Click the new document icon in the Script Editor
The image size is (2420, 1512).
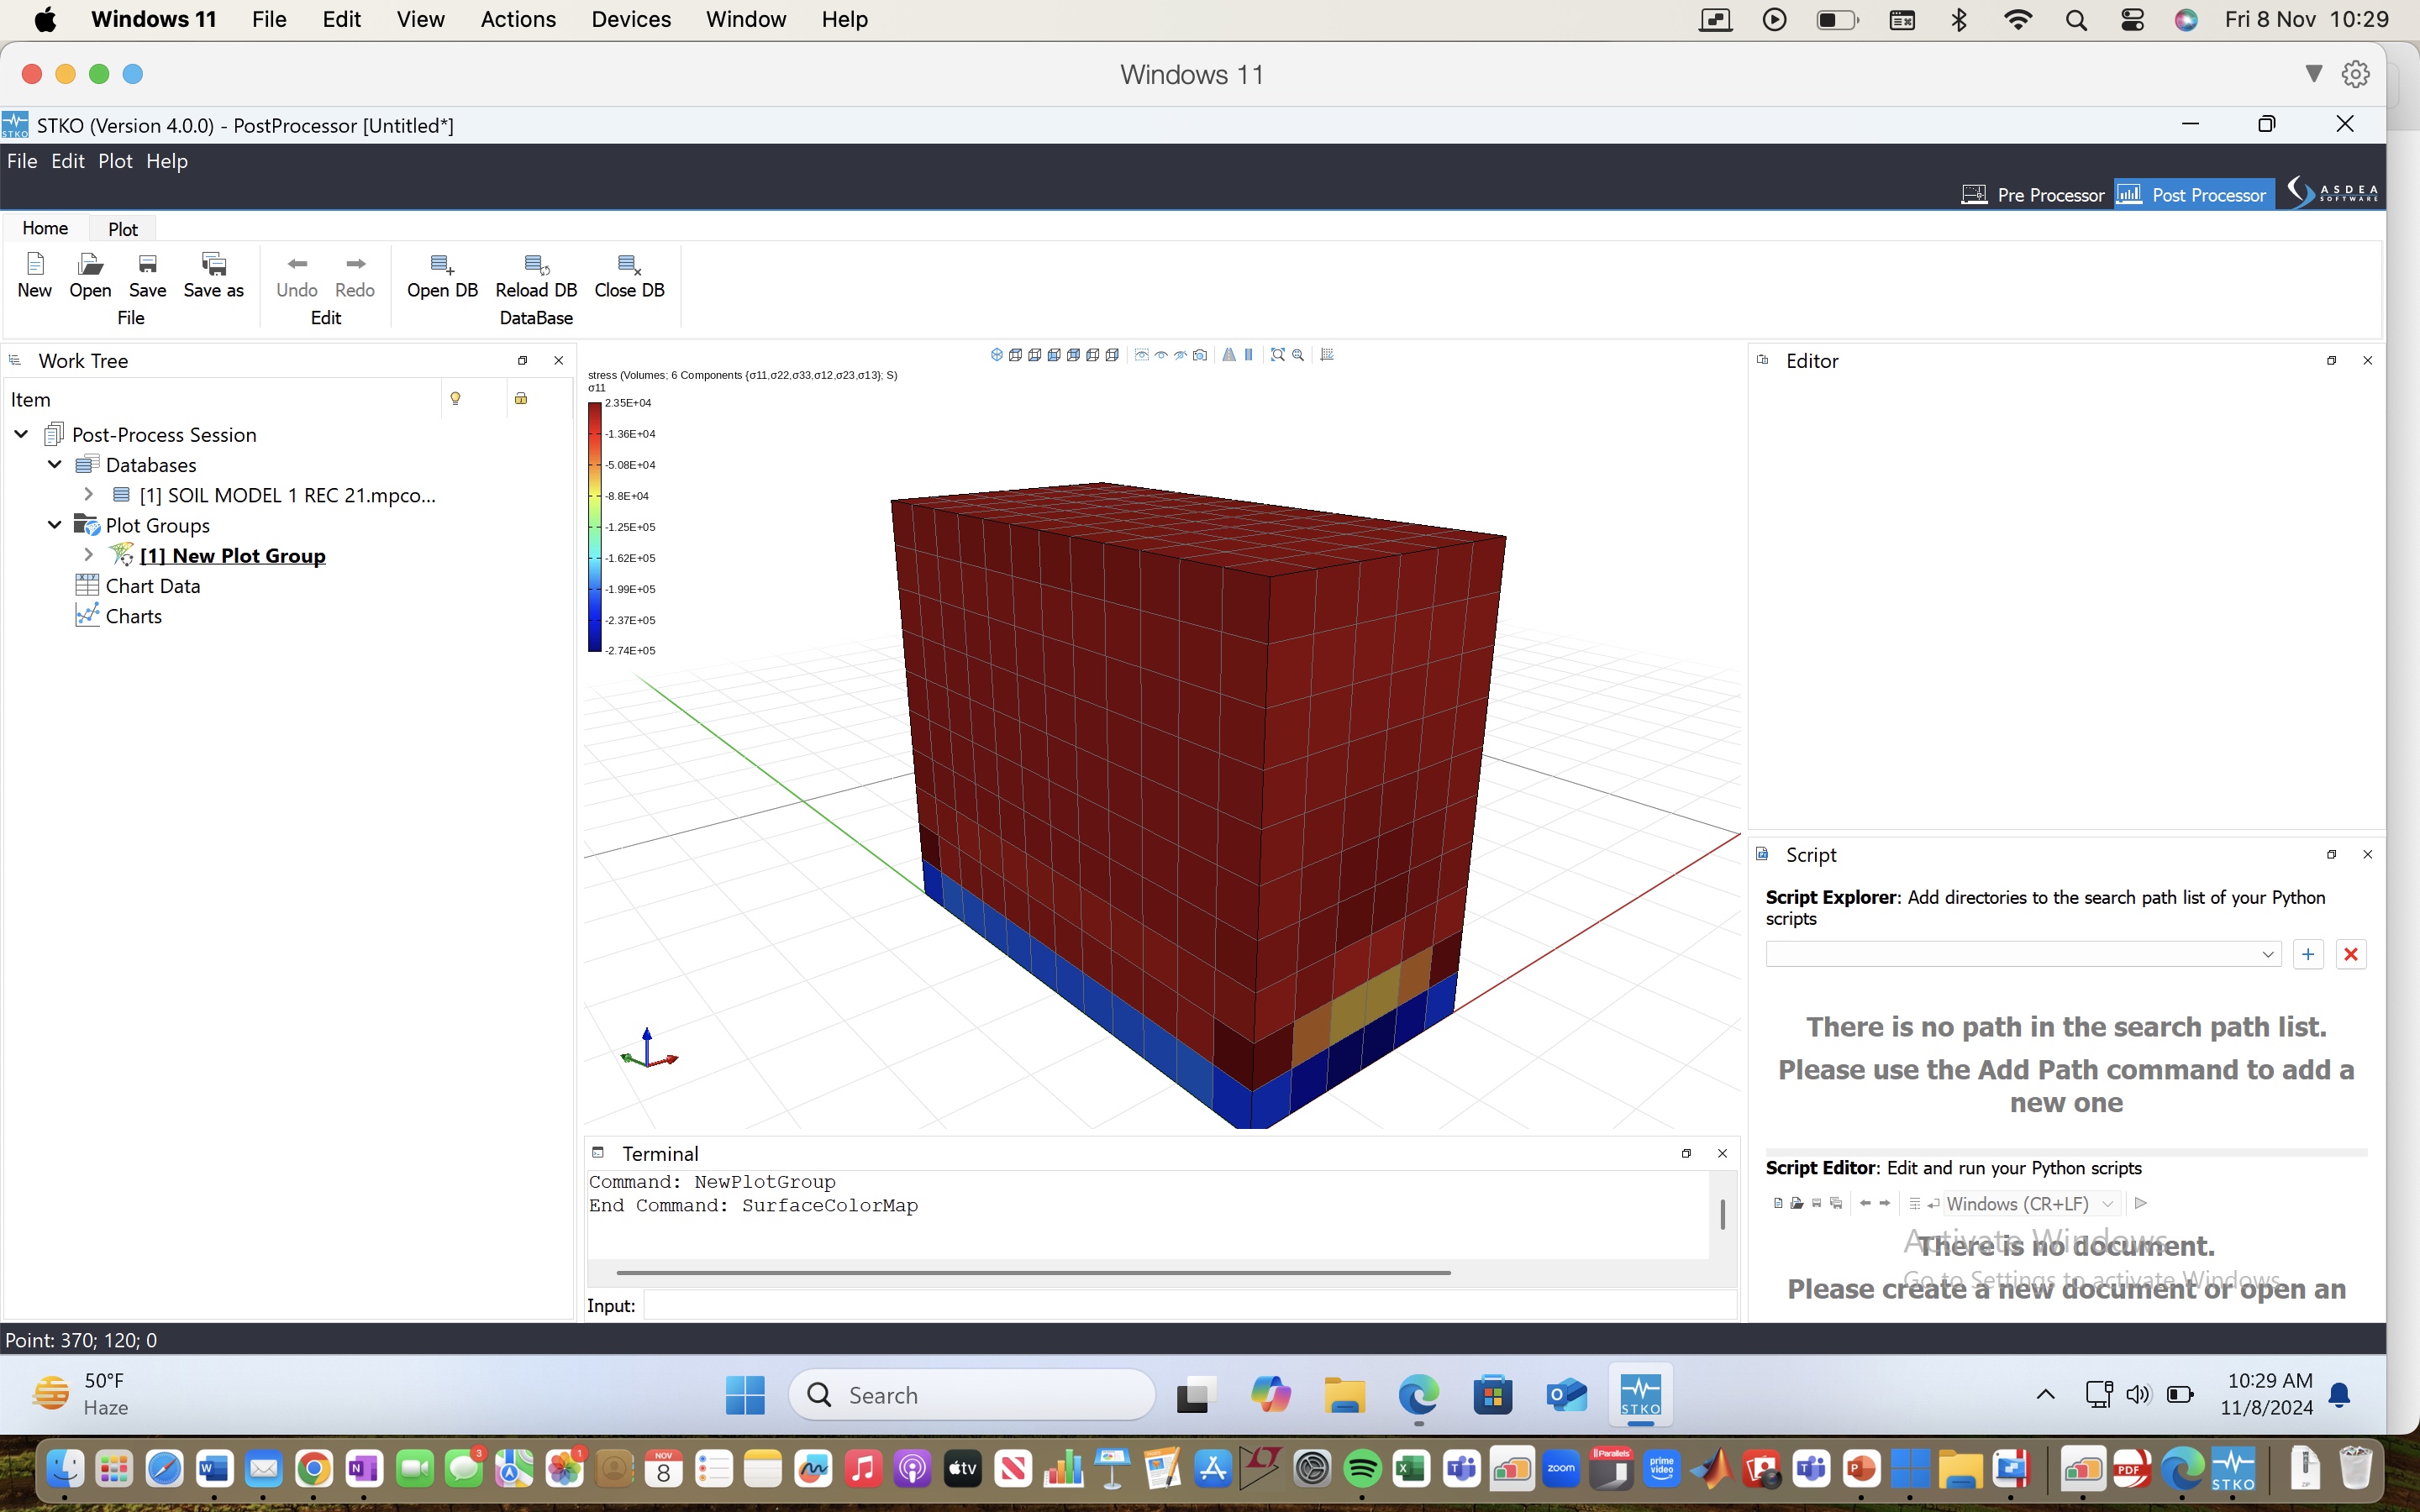1777,1203
